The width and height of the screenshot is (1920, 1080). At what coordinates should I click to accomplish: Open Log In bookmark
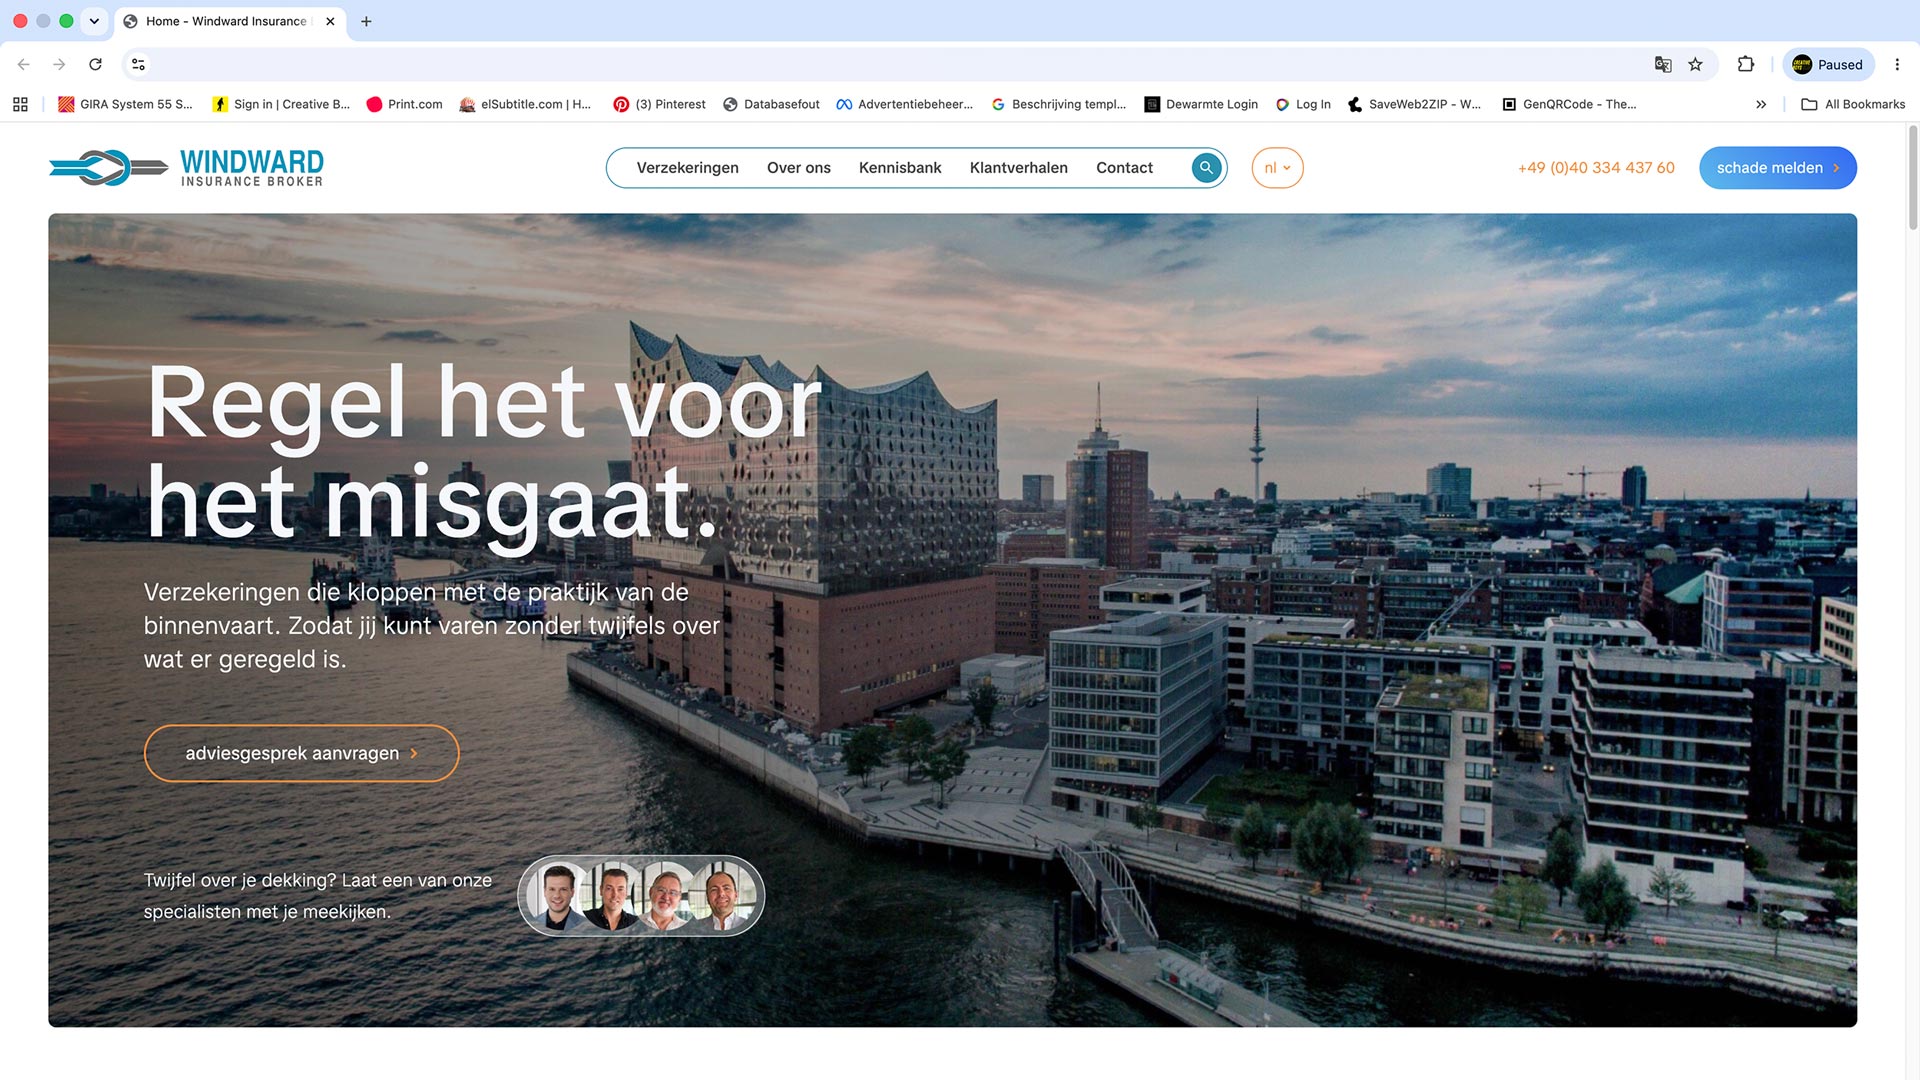pos(1303,104)
